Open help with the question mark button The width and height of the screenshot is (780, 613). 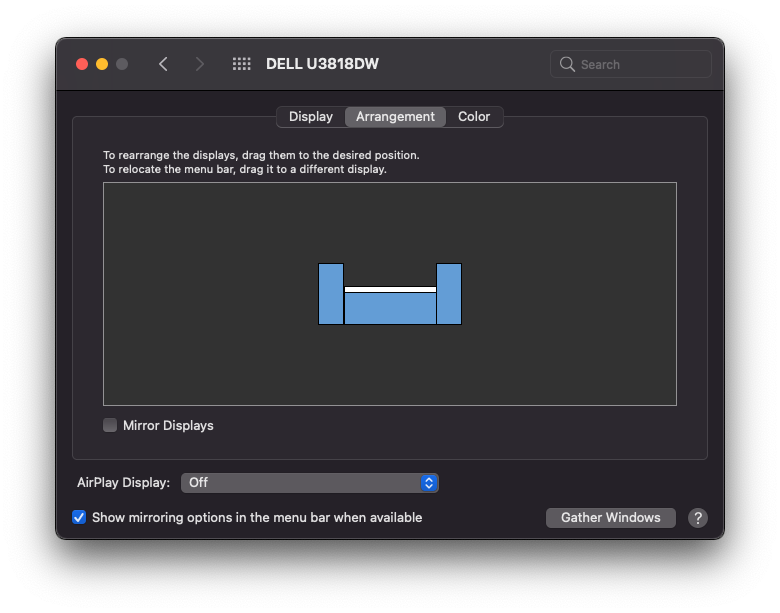point(698,518)
